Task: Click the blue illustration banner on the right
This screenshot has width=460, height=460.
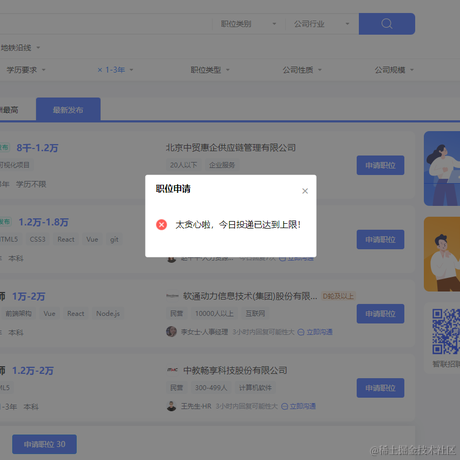Action: 442,169
